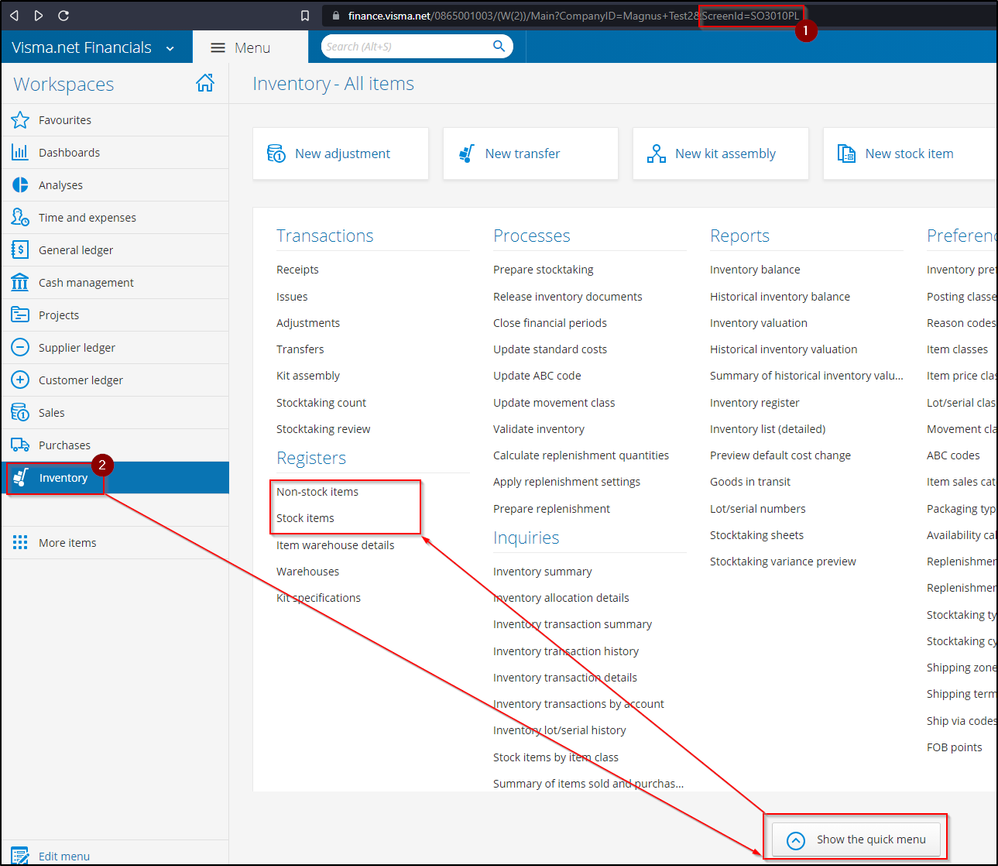The height and width of the screenshot is (866, 998).
Task: Click the Dashboards bar chart icon
Action: tap(20, 152)
